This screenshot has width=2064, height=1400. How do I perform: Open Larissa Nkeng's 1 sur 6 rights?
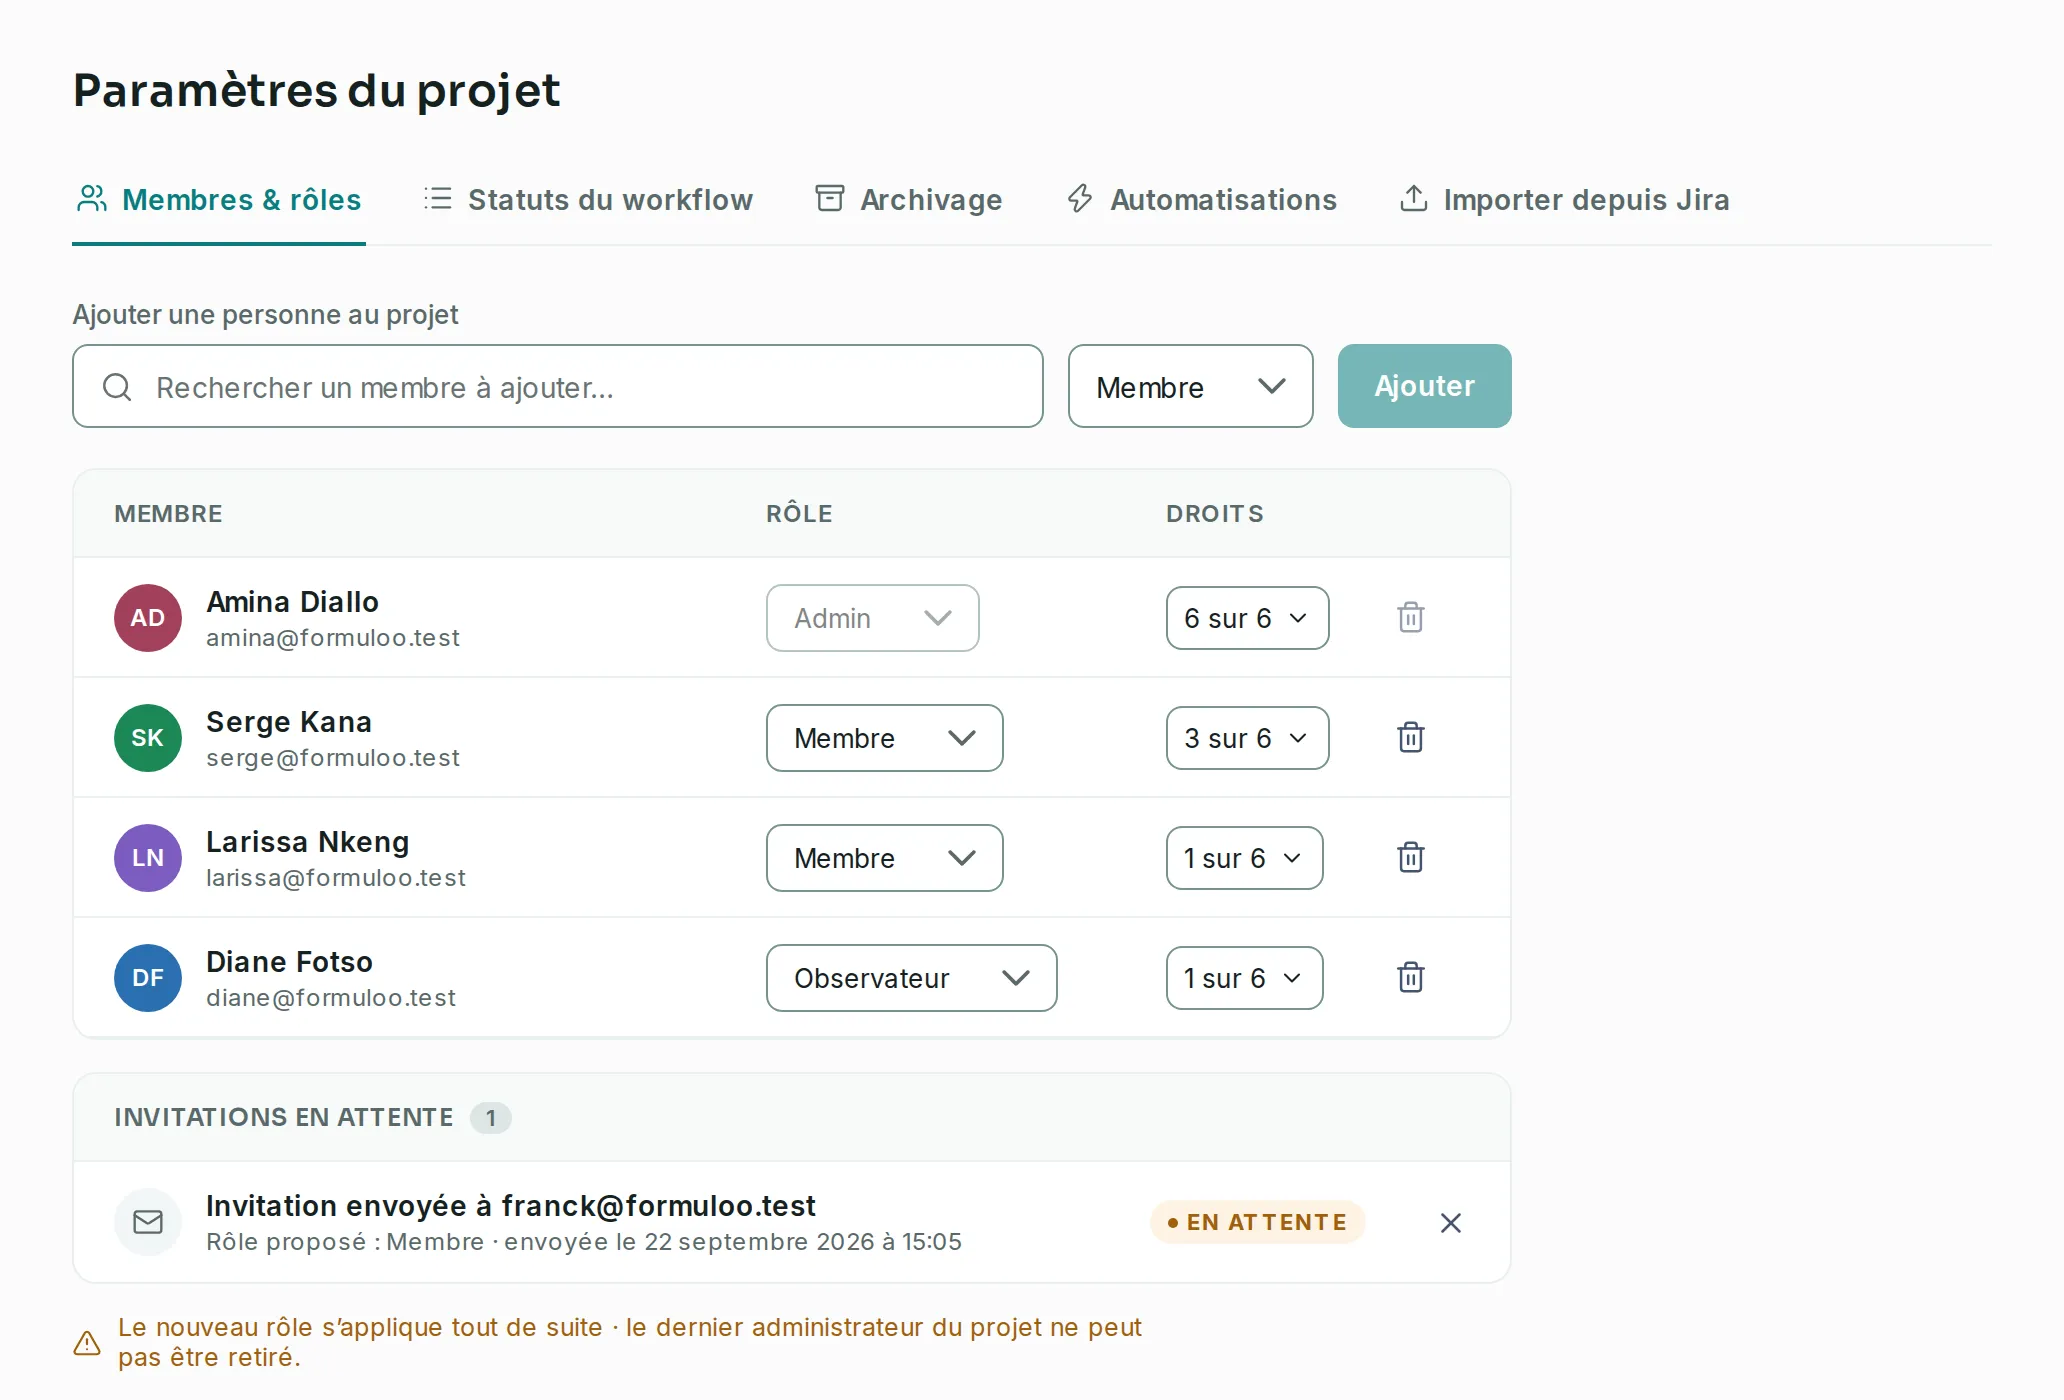pos(1244,858)
